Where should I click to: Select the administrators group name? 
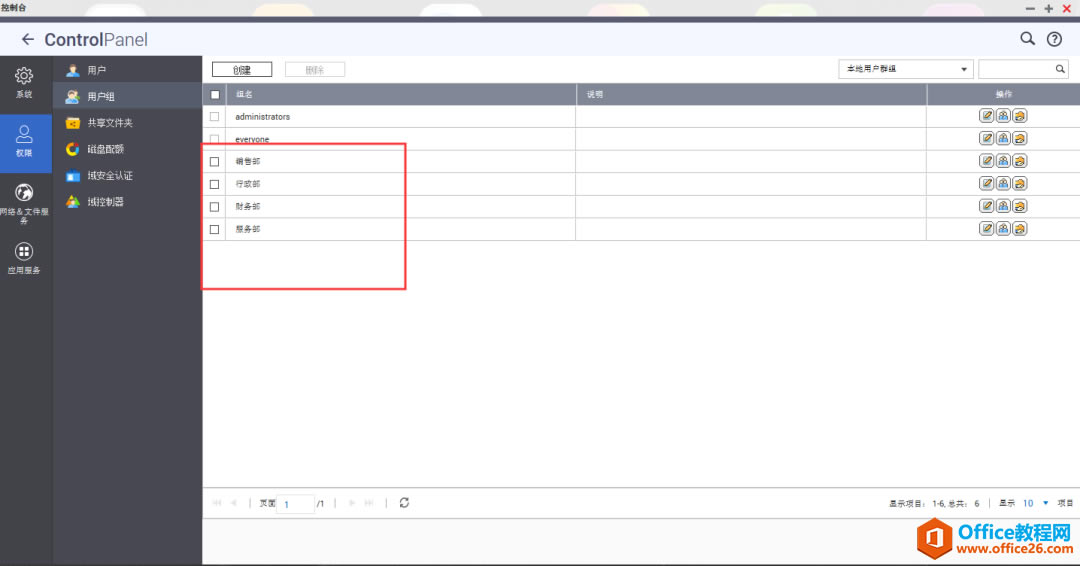[x=262, y=117]
